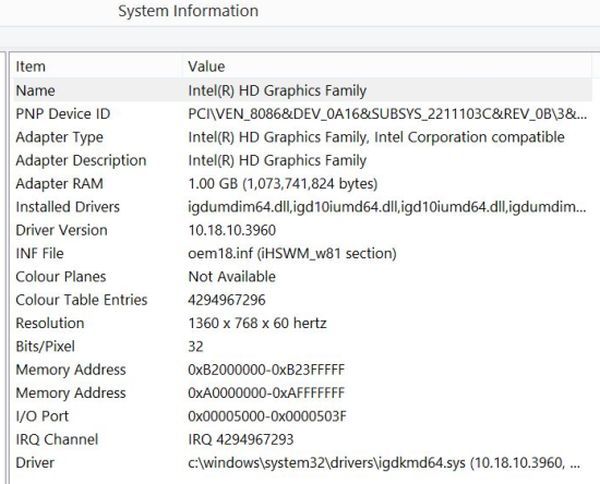Click the System Information window title
The height and width of the screenshot is (484, 600).
click(188, 11)
